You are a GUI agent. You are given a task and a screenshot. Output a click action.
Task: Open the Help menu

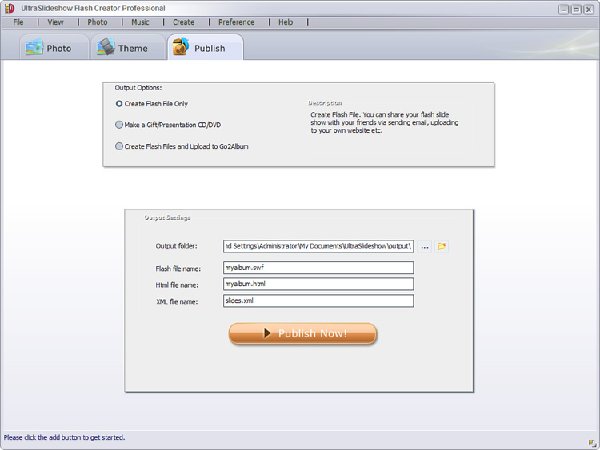pos(286,23)
